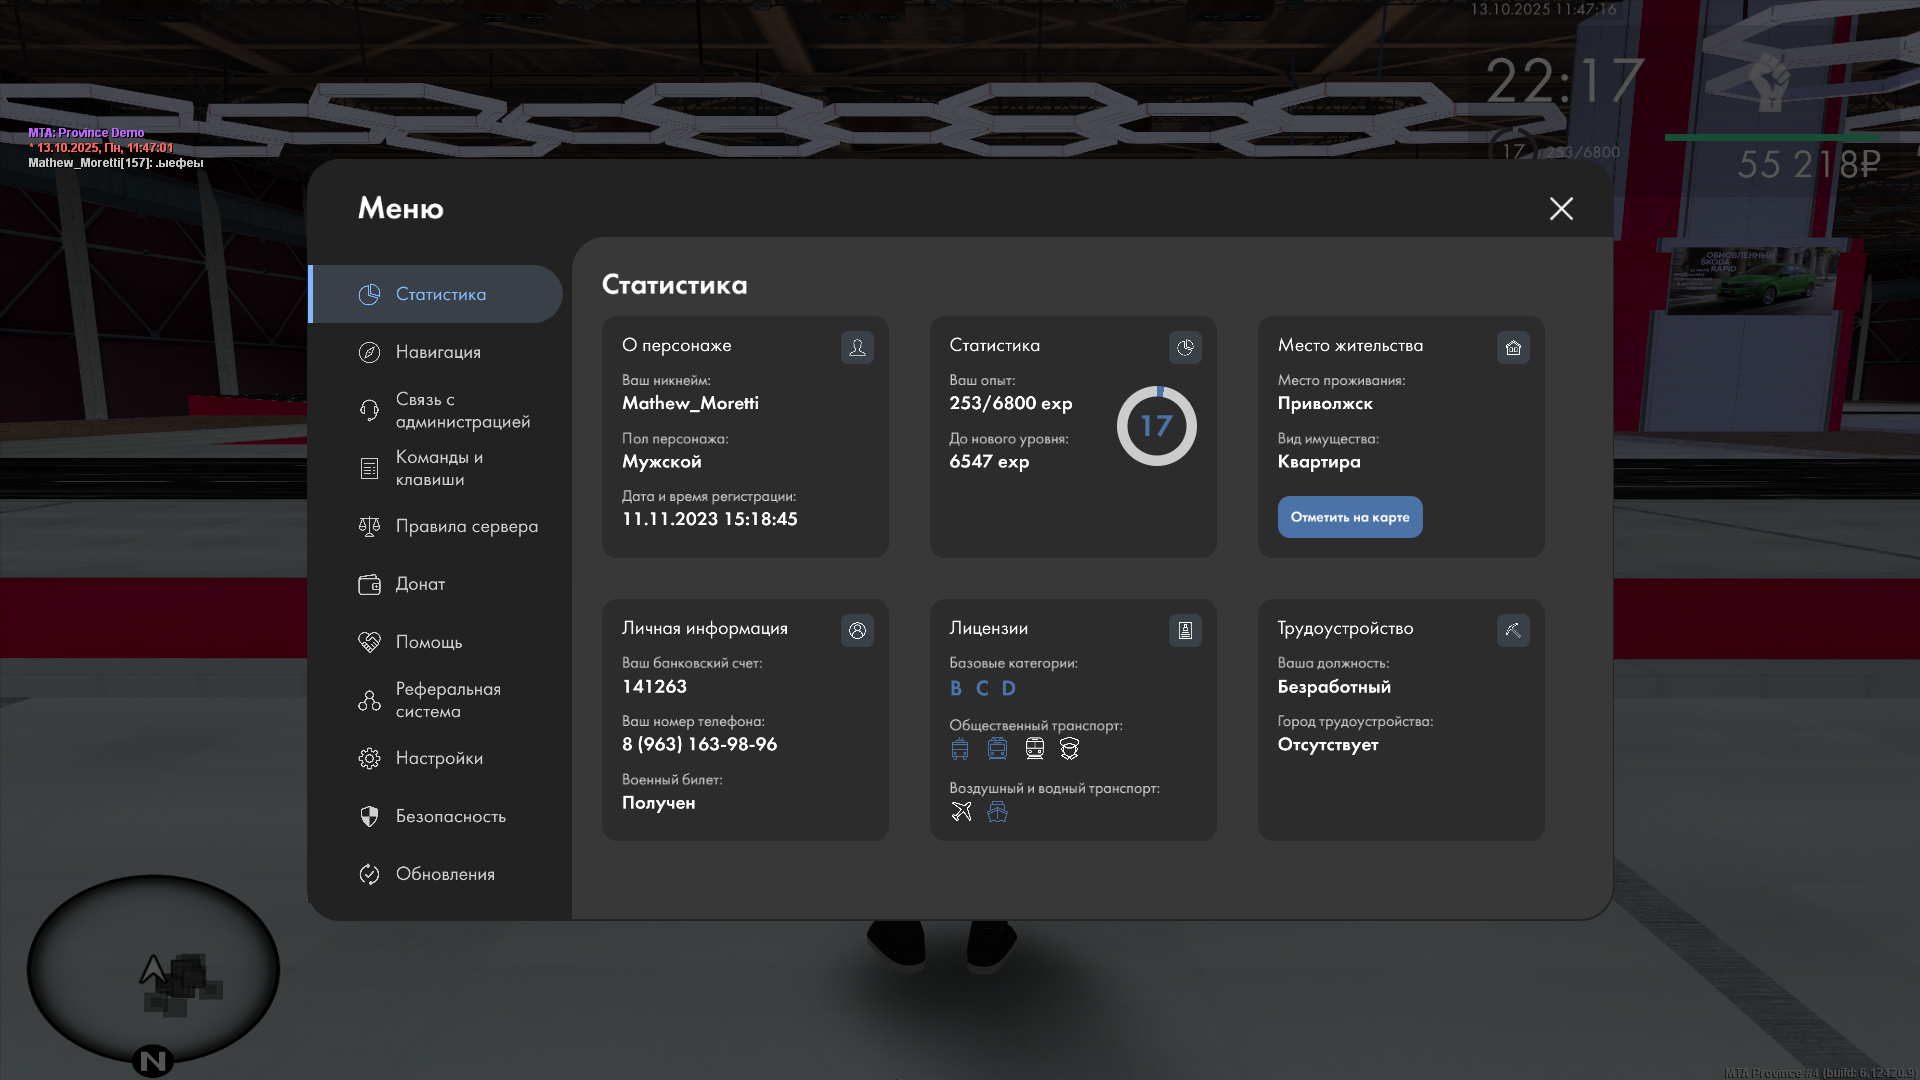
Task: Go to Правила сервера
Action: click(466, 526)
